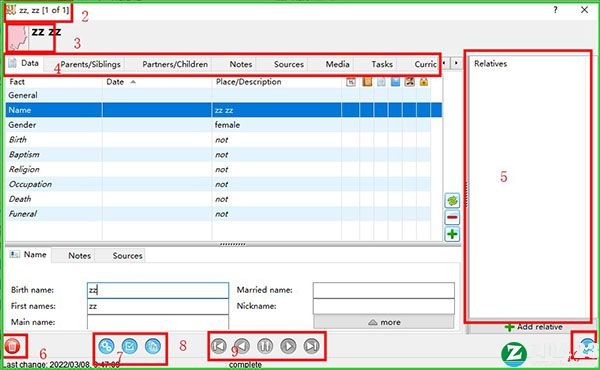
Task: Click into the Nickname field
Action: (384, 306)
